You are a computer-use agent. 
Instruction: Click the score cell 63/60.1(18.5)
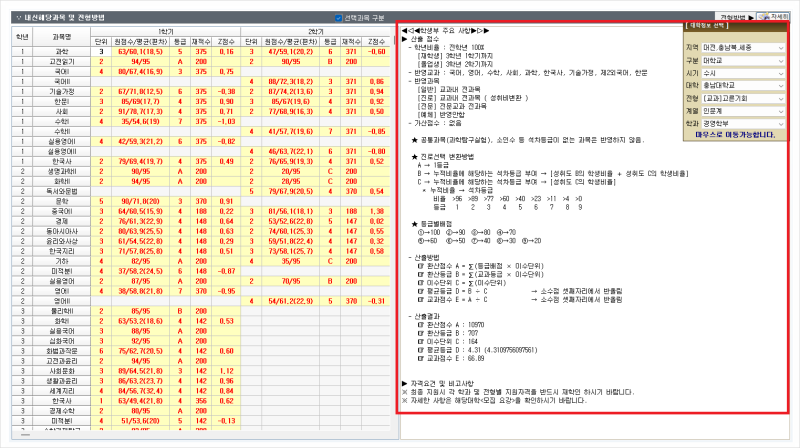[x=140, y=52]
